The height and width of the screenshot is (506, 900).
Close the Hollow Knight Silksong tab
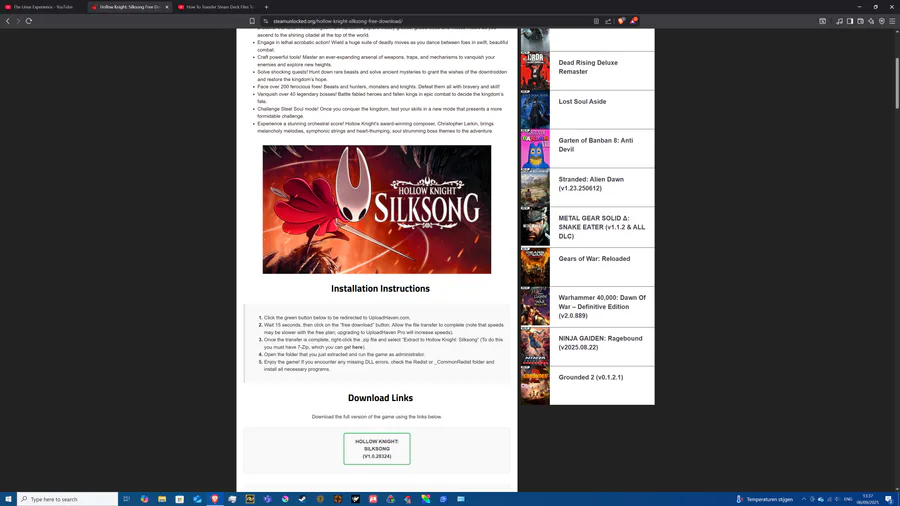[x=167, y=7]
